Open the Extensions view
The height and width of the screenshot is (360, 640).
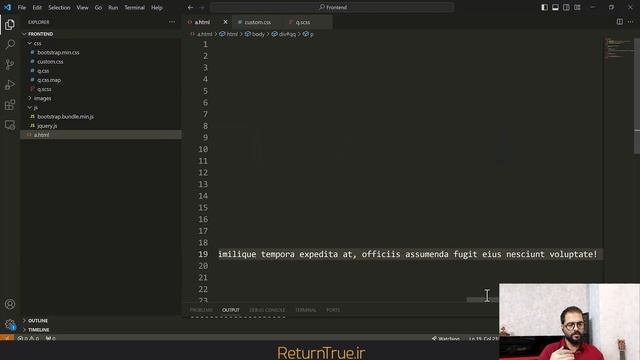[x=10, y=105]
